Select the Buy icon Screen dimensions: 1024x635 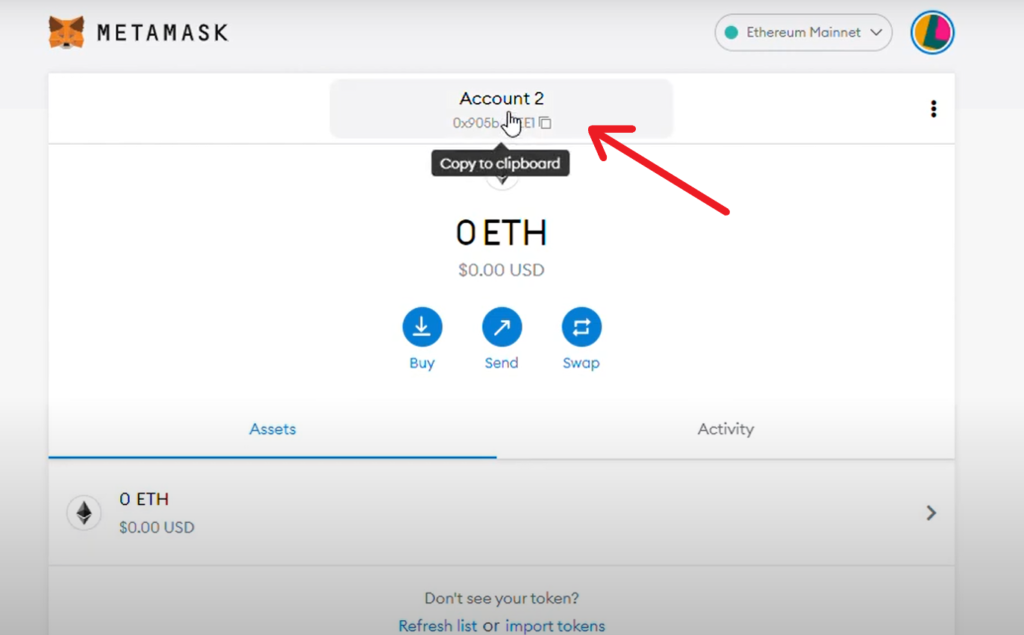tap(422, 324)
